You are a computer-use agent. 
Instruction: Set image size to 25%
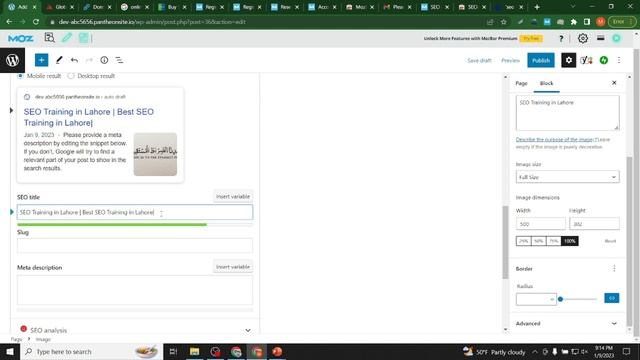pyautogui.click(x=523, y=241)
